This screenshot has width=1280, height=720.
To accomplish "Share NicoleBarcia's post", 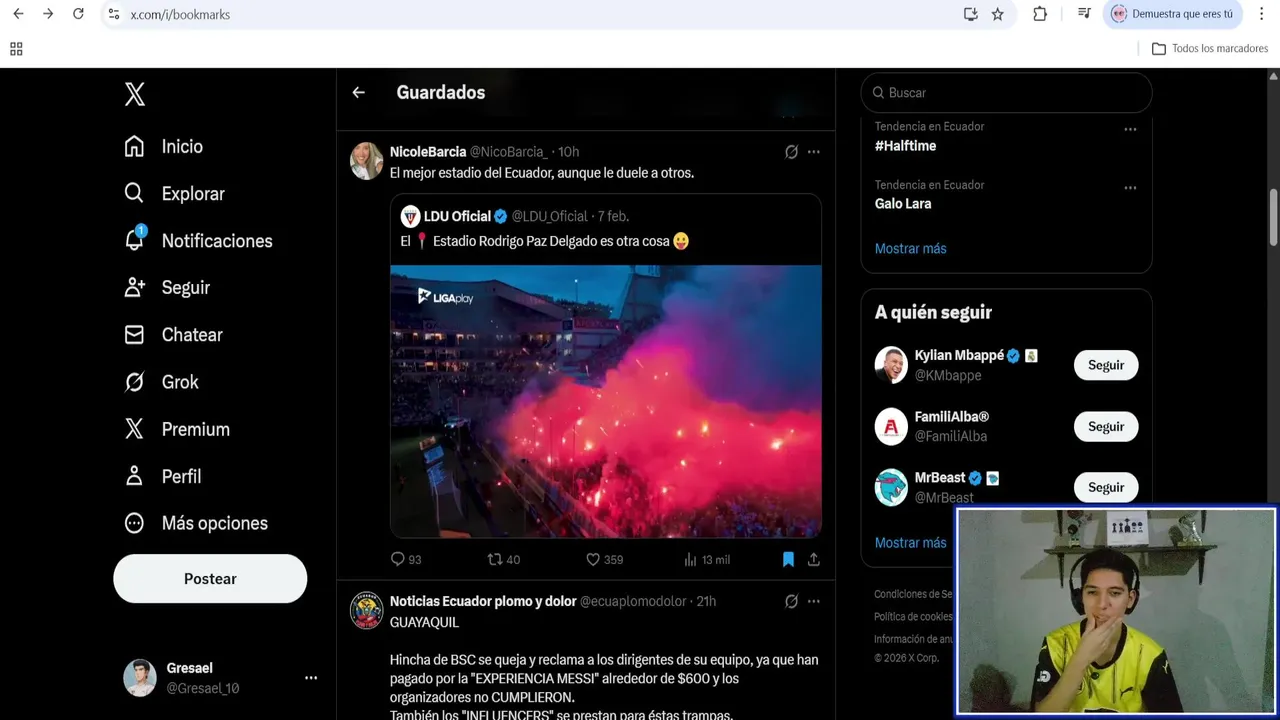I will tap(814, 559).
